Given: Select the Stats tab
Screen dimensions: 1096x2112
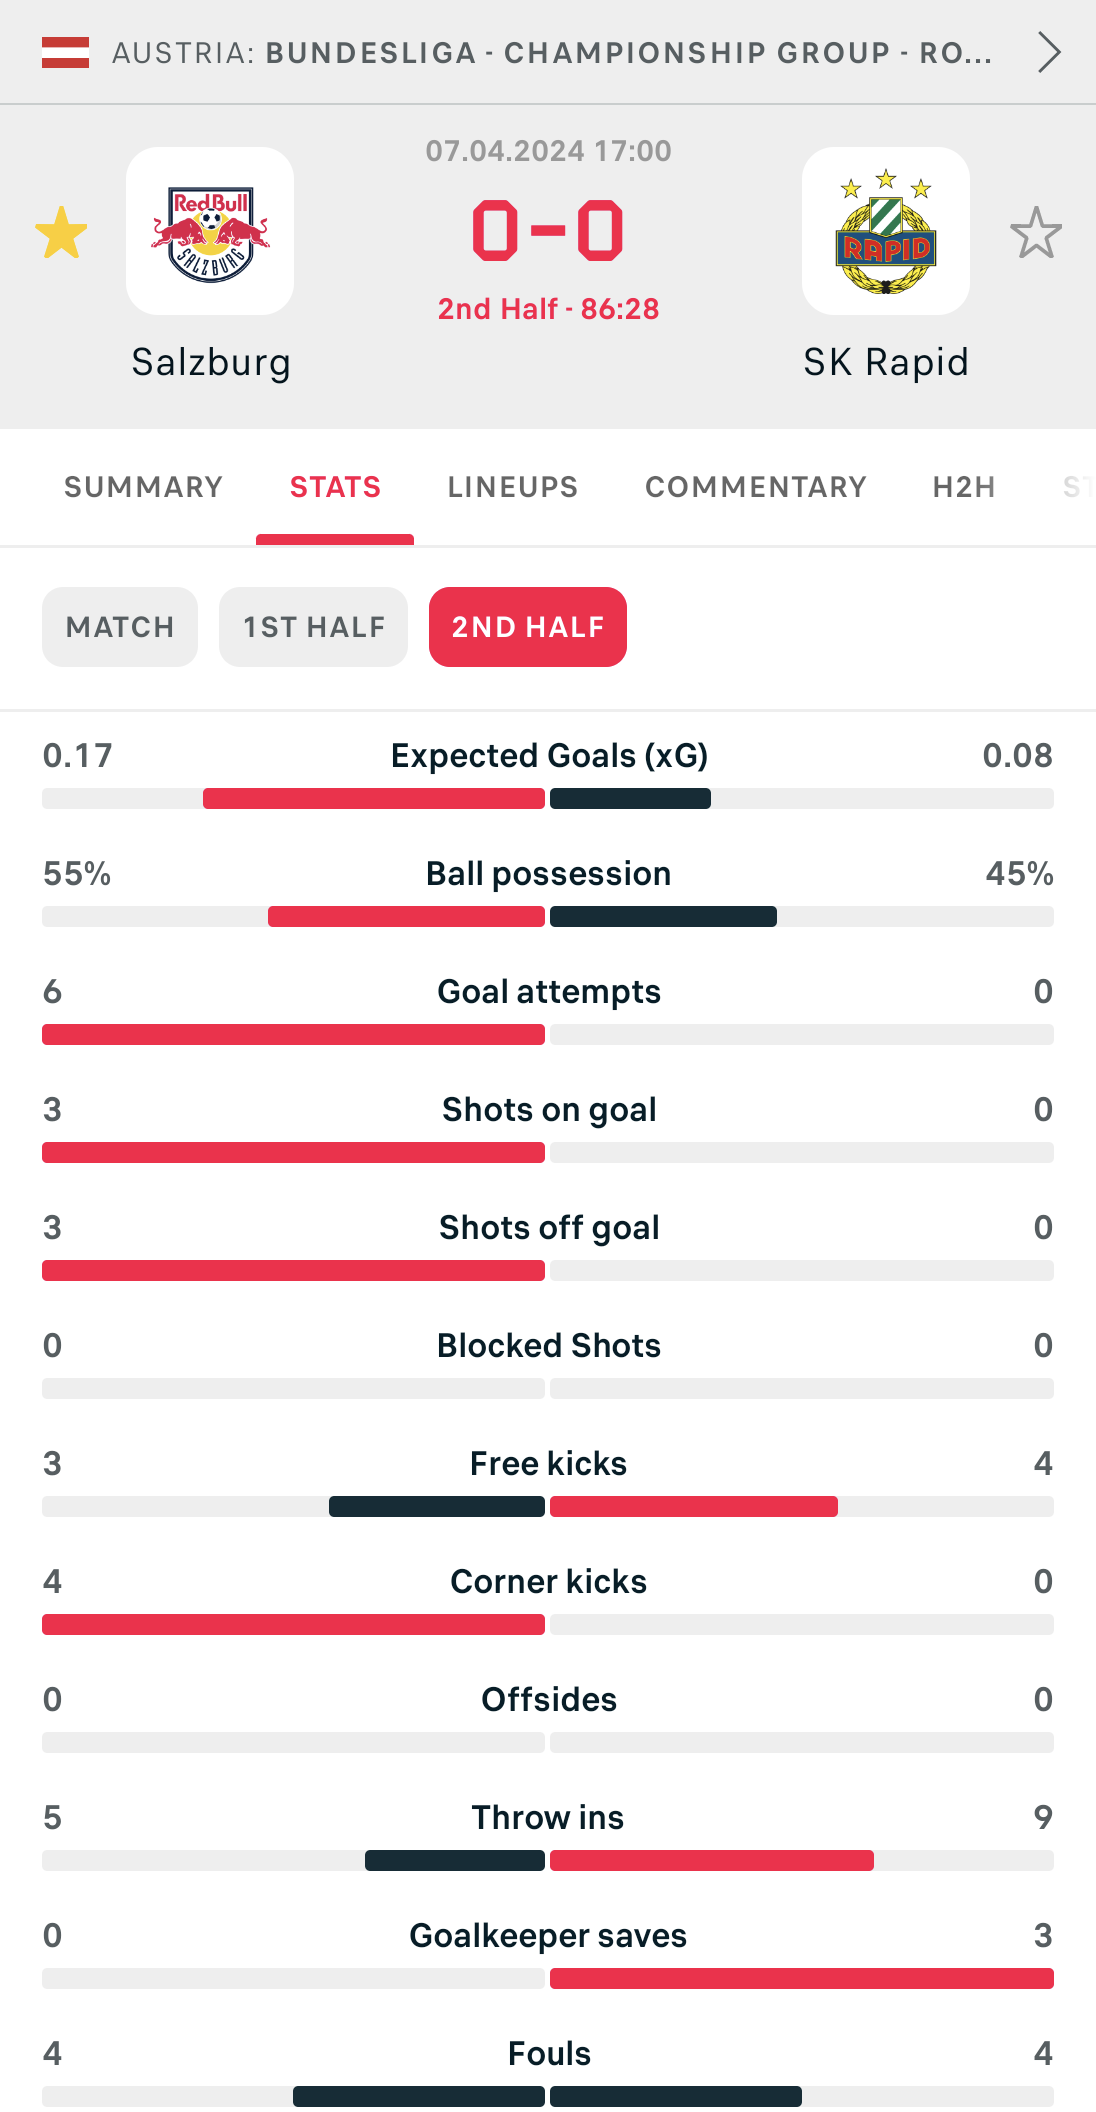Looking at the screenshot, I should (x=335, y=487).
